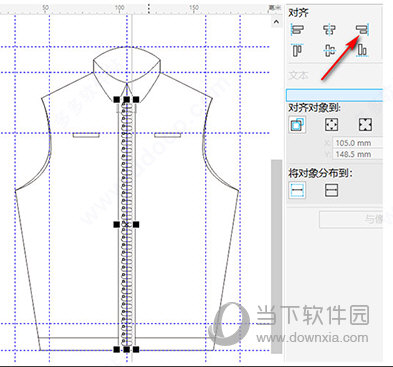Click the bottom-left handle of zipper

pos(116,349)
